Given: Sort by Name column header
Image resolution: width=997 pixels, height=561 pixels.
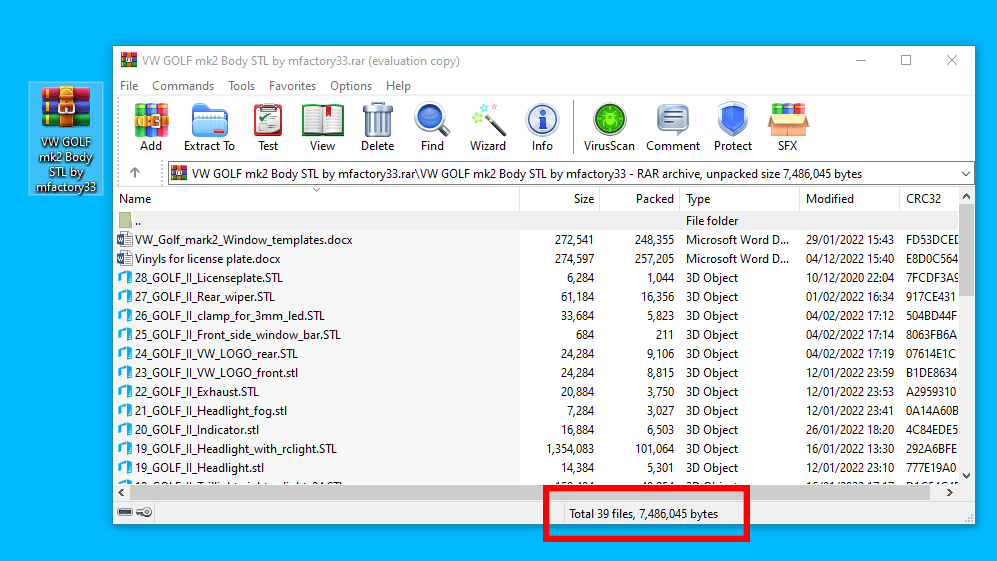Looking at the screenshot, I should [x=317, y=199].
